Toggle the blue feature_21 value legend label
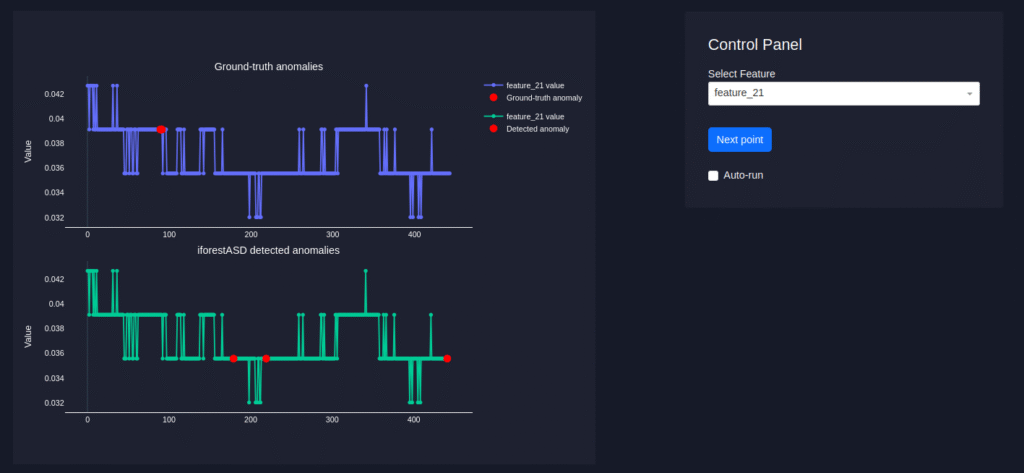 coord(535,86)
